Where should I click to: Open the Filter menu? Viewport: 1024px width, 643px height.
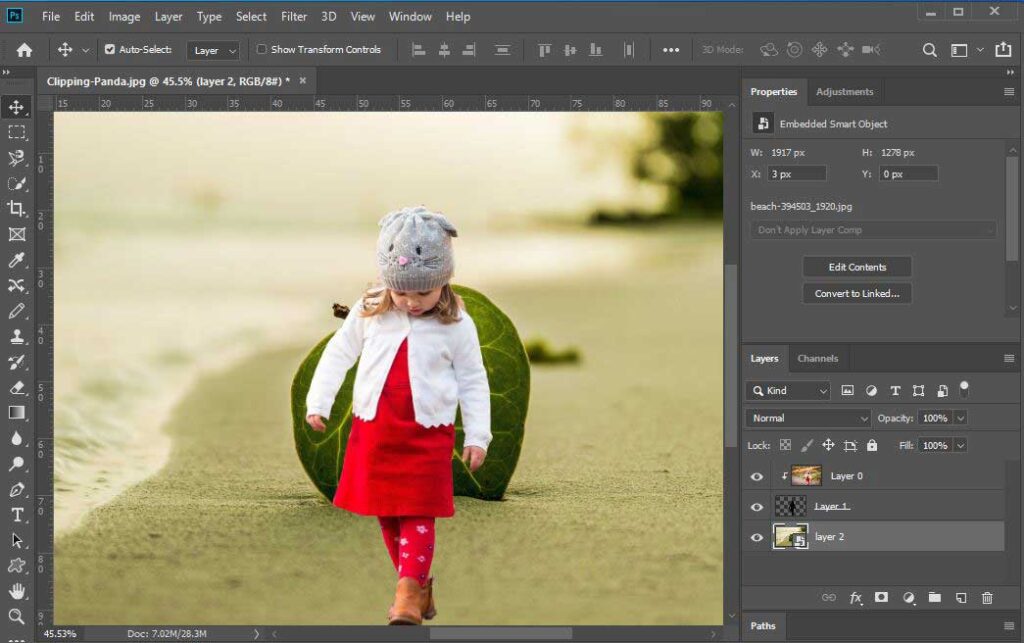point(294,16)
